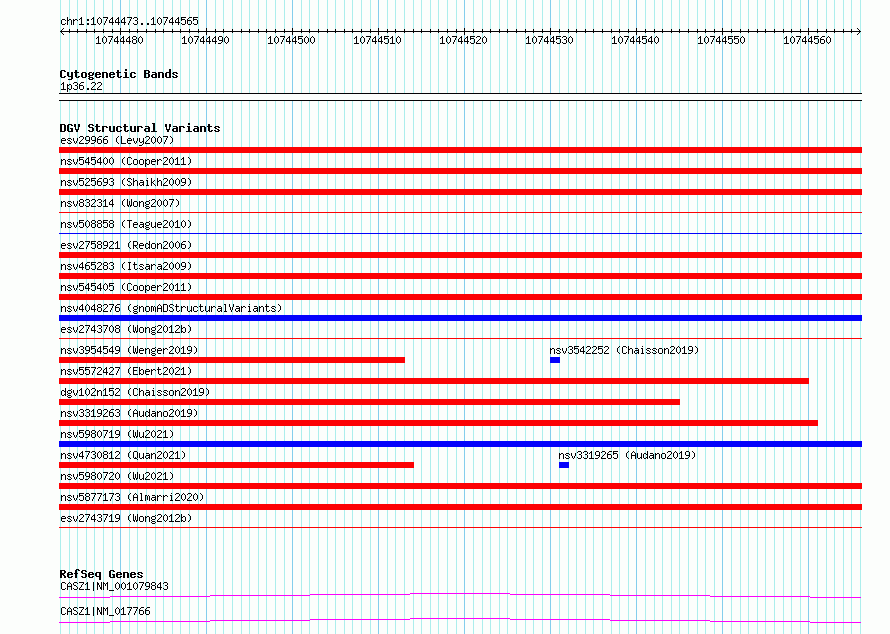Click the 10744540 ruler position
This screenshot has width=890, height=634.
tap(635, 40)
